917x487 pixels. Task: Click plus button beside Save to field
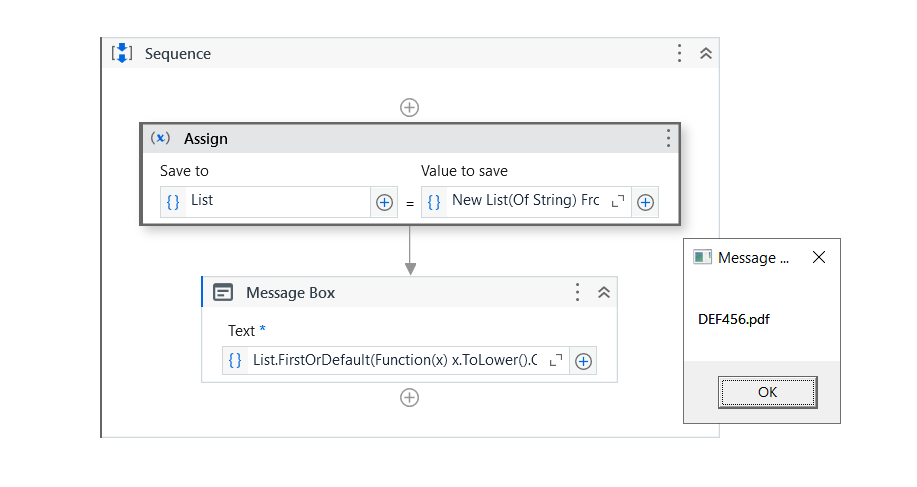click(x=384, y=202)
